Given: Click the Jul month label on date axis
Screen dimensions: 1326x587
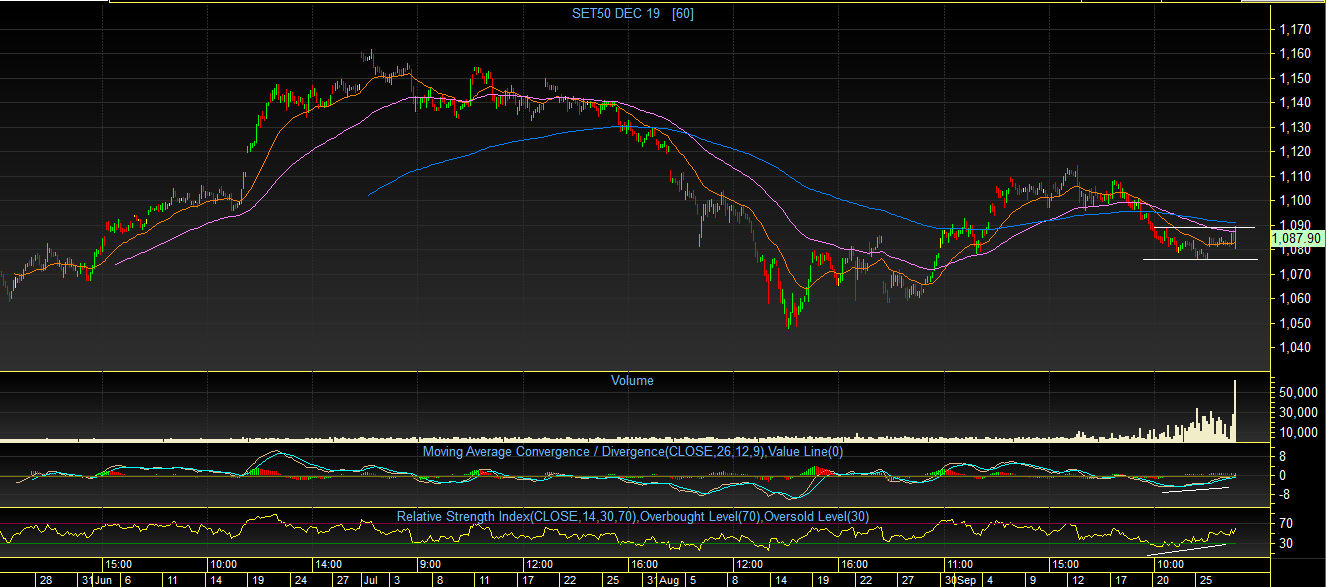Looking at the screenshot, I should (370, 580).
